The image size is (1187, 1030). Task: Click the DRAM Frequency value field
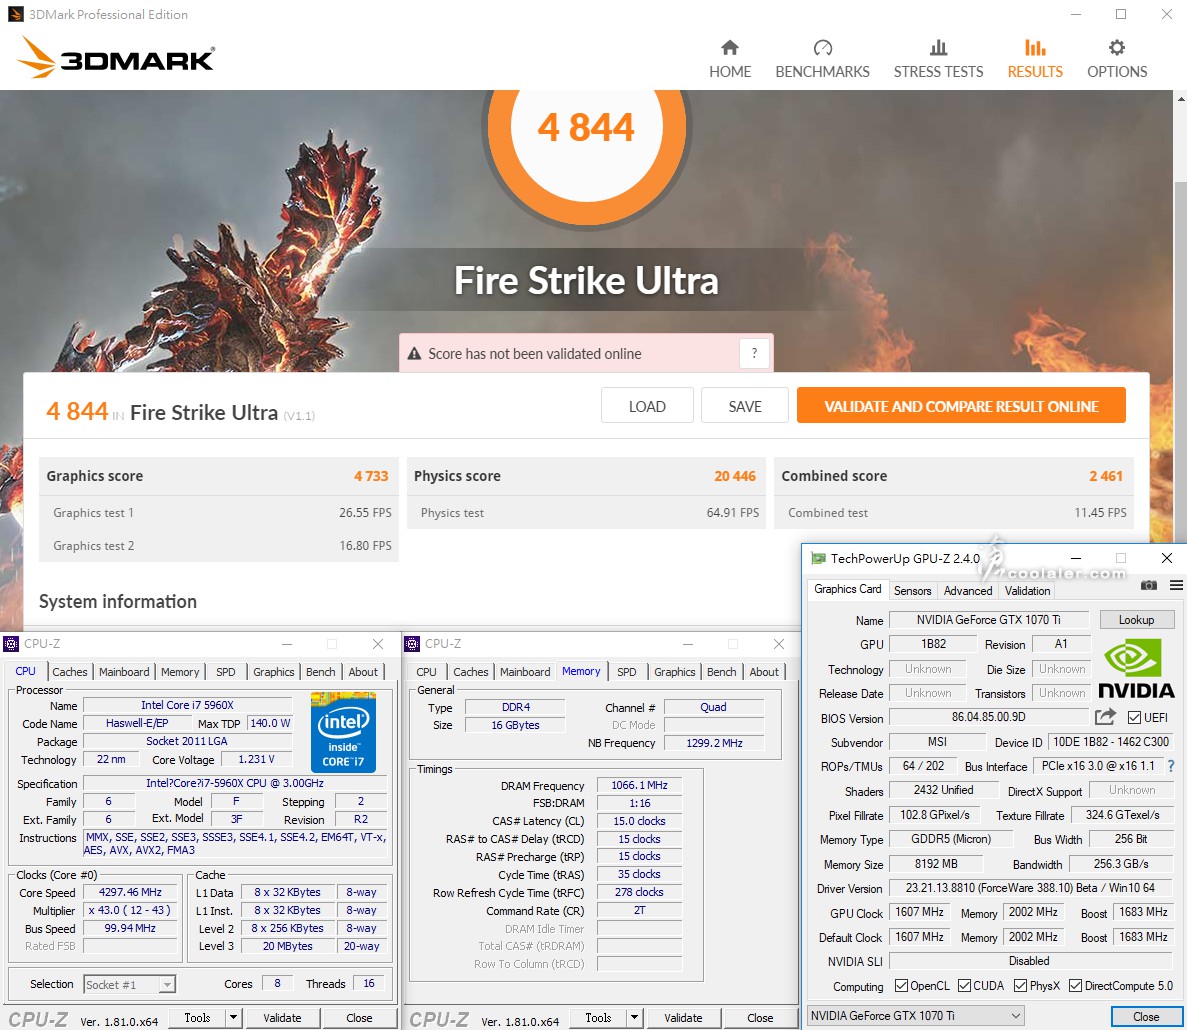pyautogui.click(x=639, y=785)
